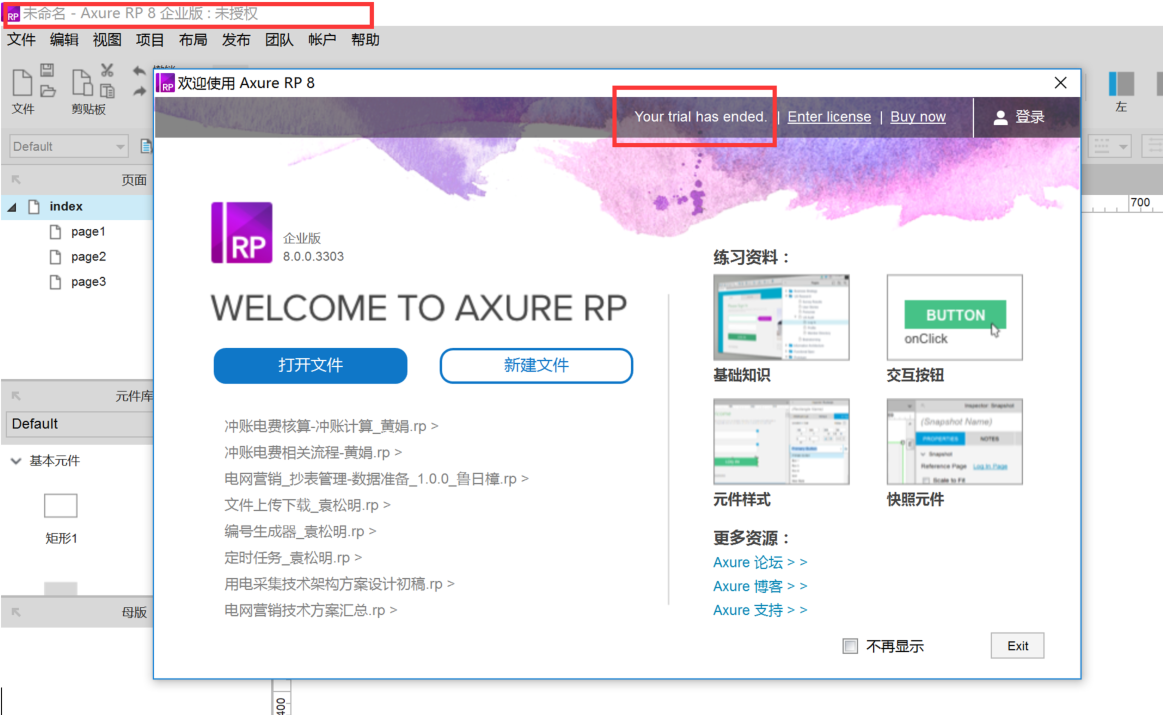Click the redo arrow icon
Viewport: 1163px width, 715px height.
click(x=139, y=91)
